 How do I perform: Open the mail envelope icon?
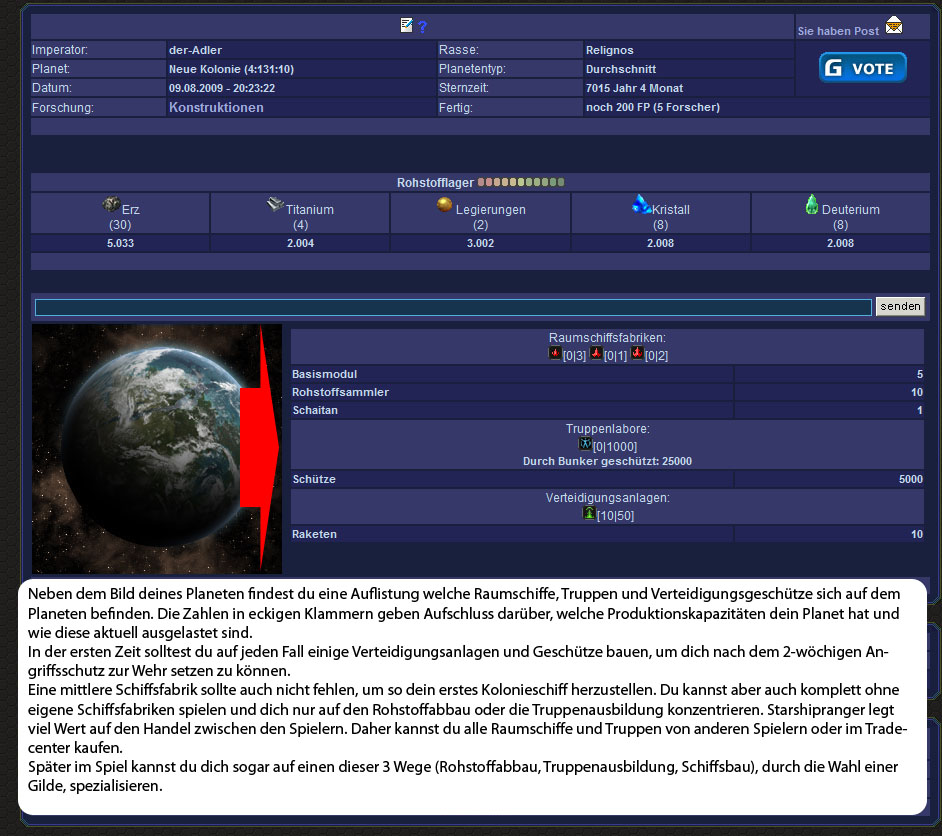pyautogui.click(x=893, y=26)
